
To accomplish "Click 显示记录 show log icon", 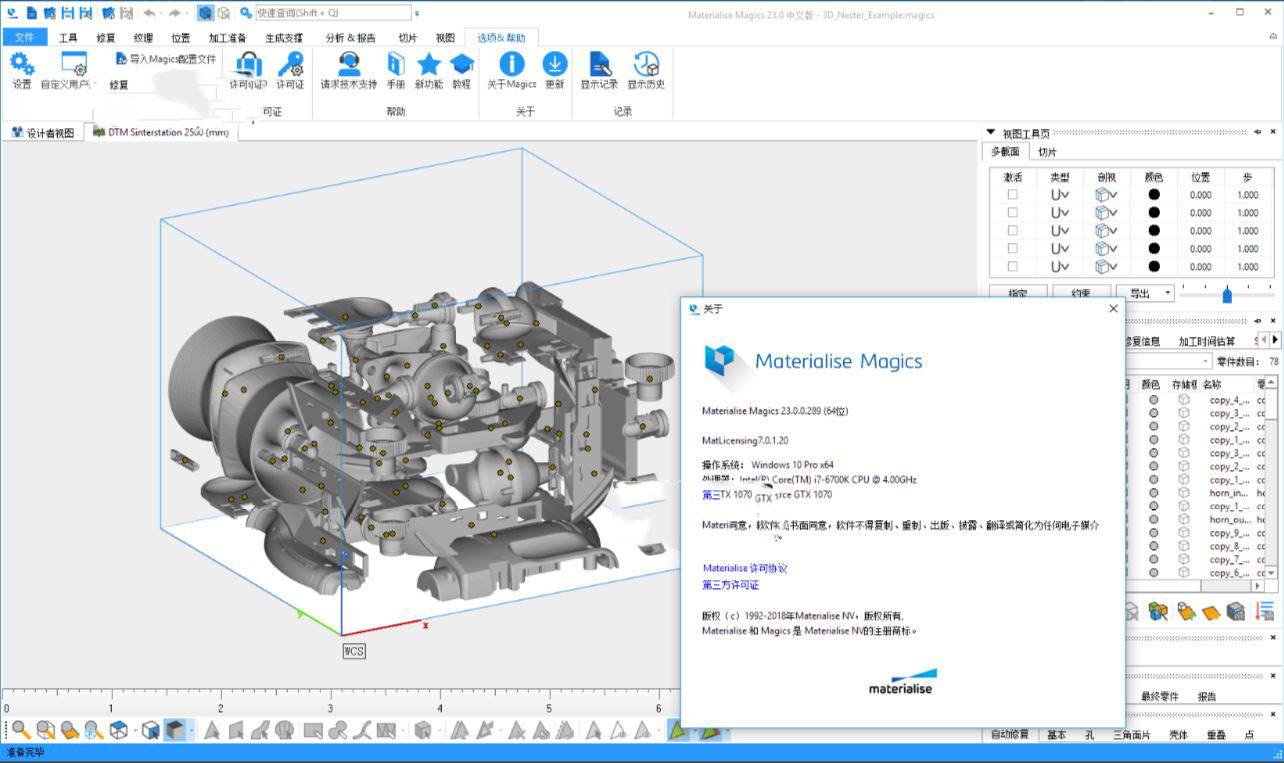I will coord(600,64).
